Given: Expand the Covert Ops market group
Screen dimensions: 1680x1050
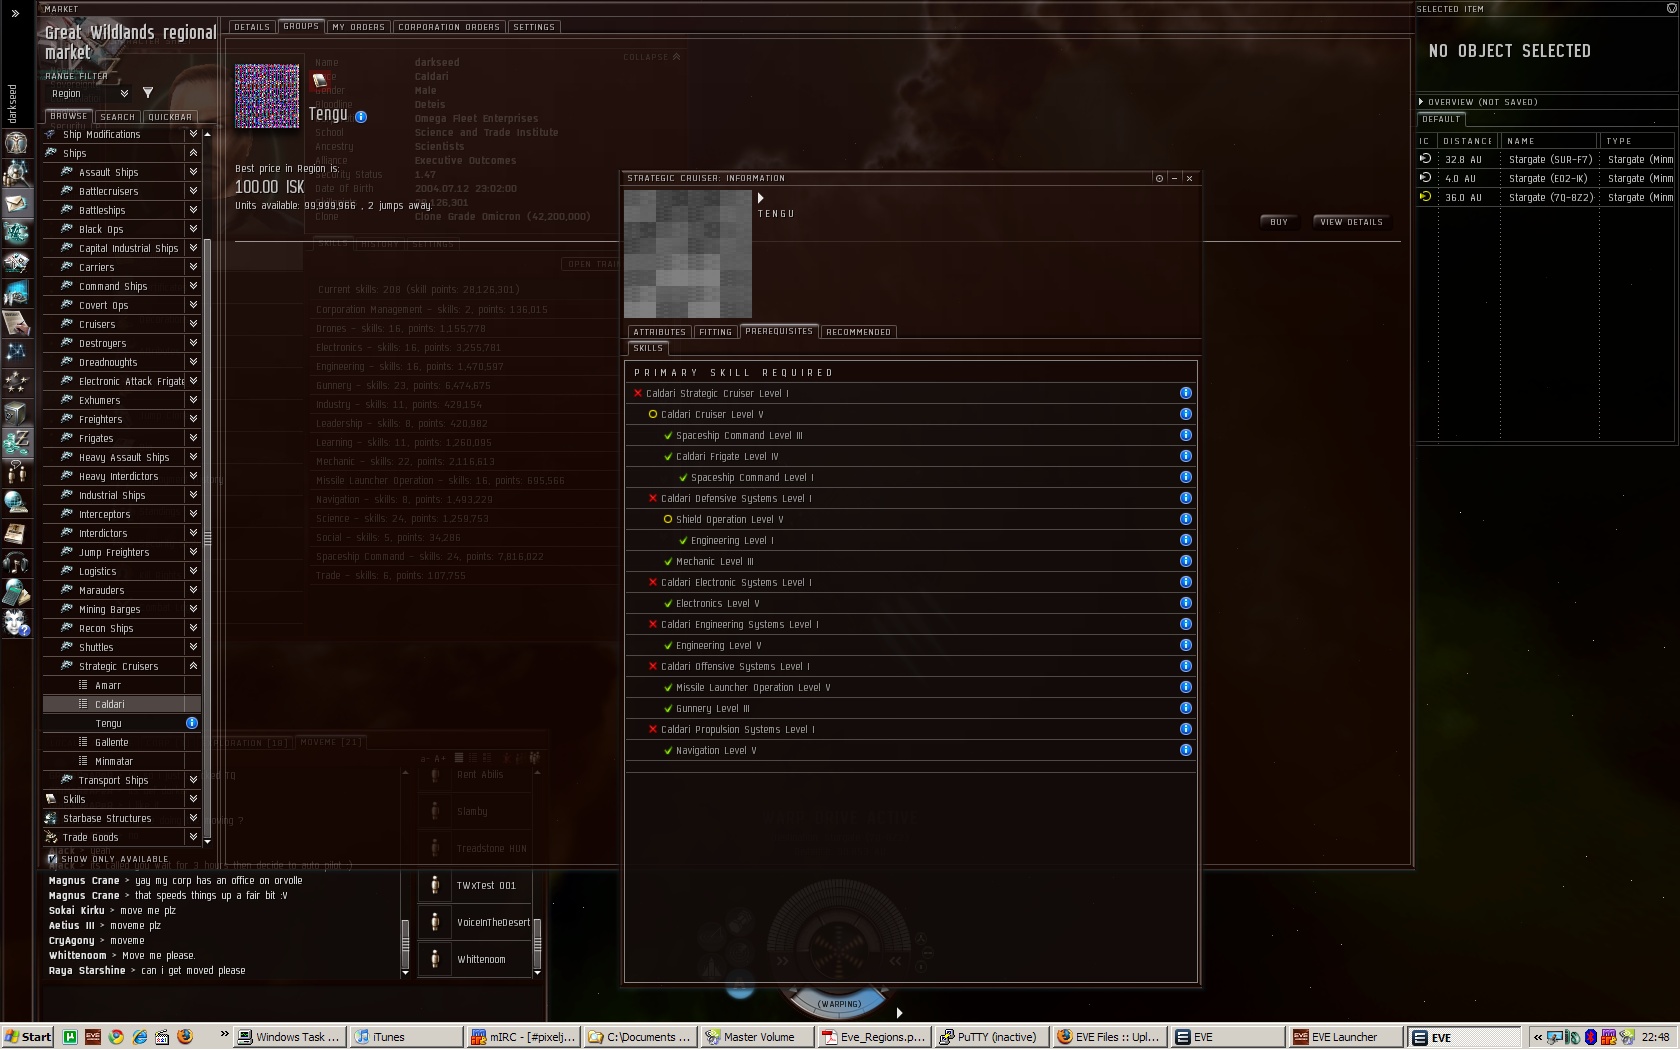Looking at the screenshot, I should [193, 305].
